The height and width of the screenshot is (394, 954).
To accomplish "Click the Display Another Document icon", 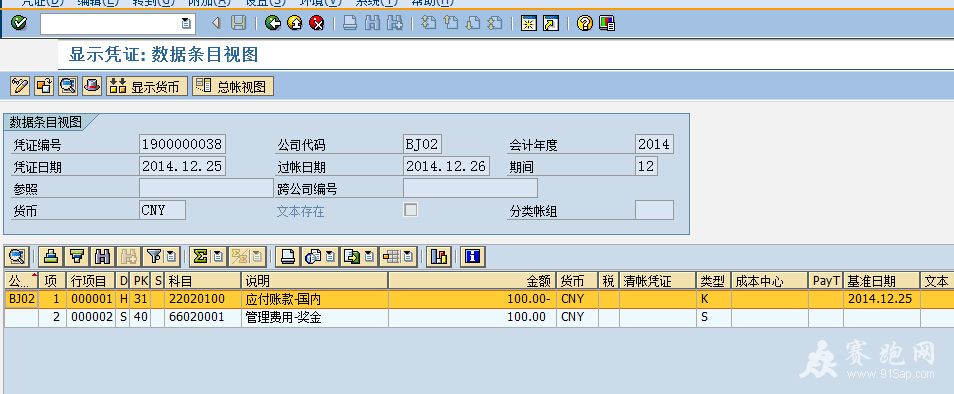I will (44, 86).
